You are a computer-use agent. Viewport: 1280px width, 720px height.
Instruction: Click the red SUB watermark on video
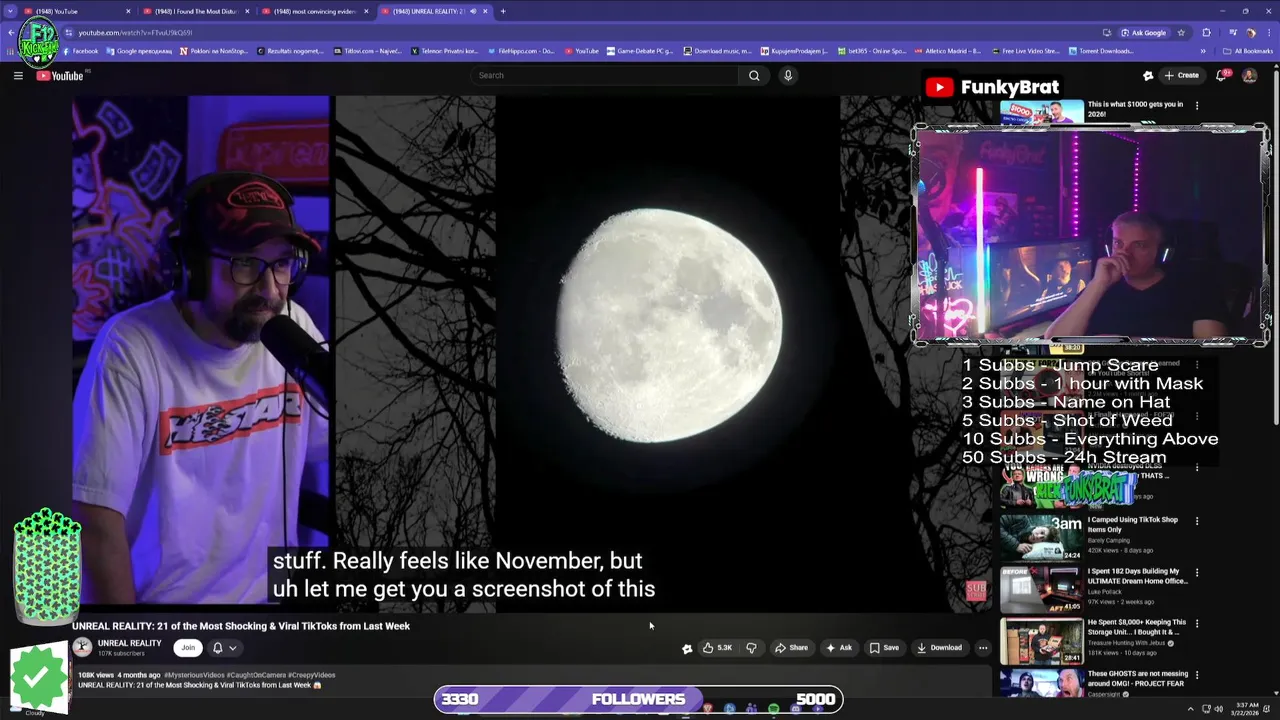(x=976, y=589)
